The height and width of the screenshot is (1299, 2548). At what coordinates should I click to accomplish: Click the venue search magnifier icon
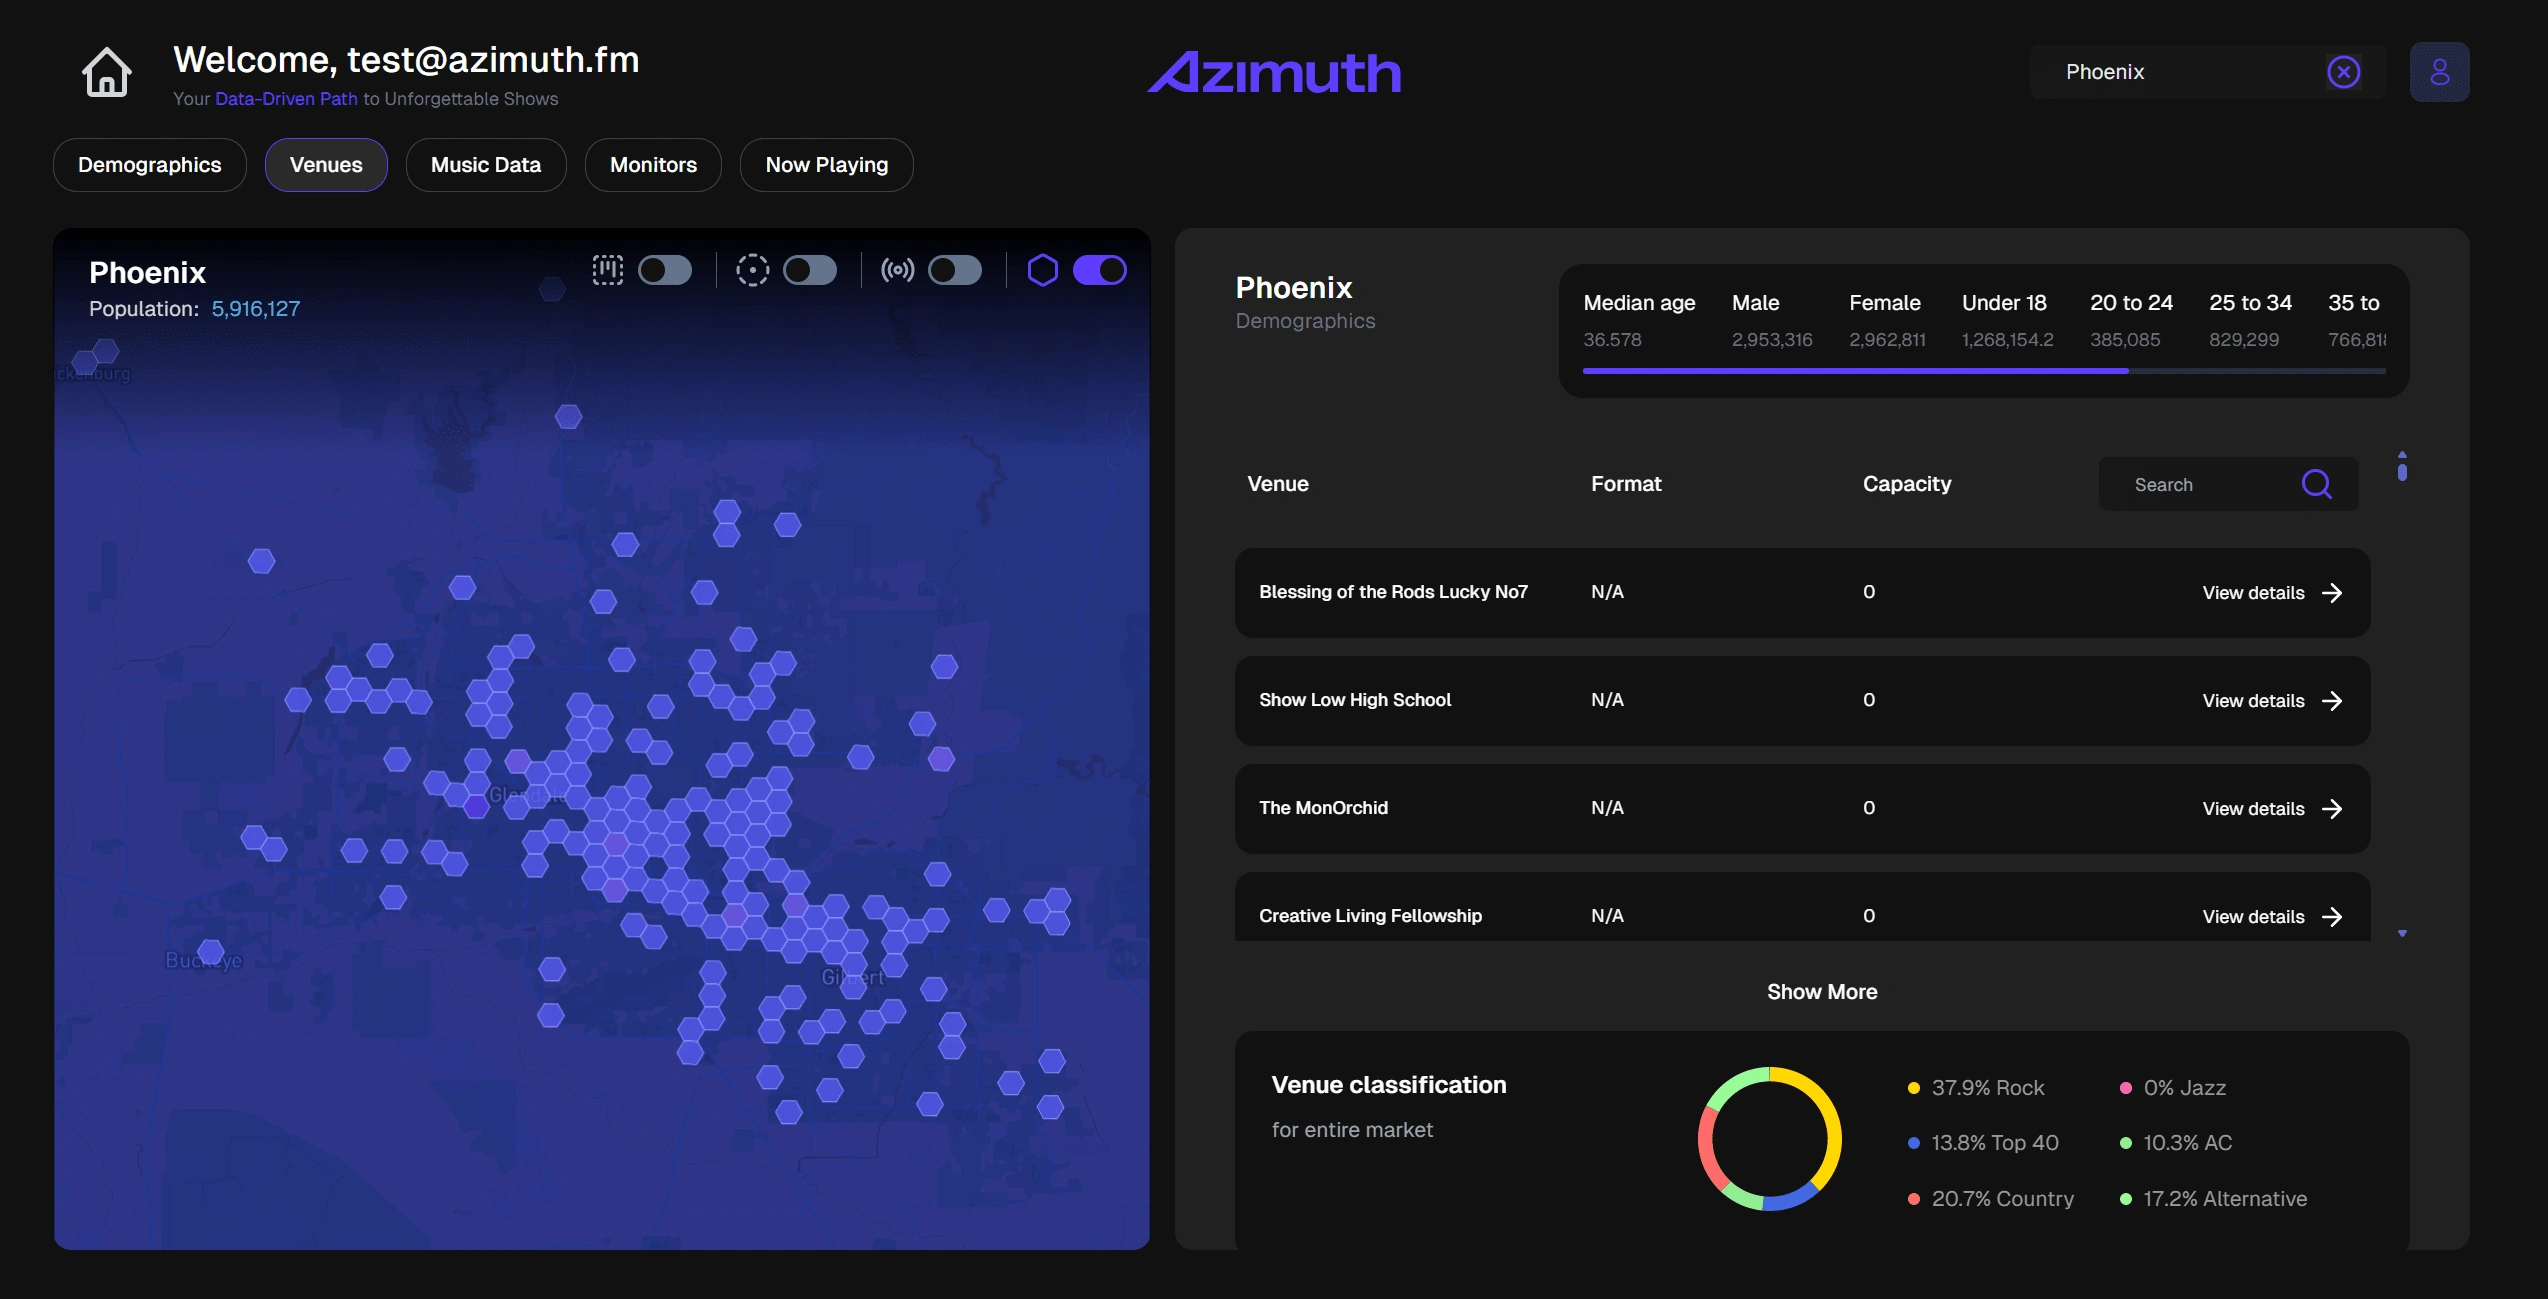point(2316,484)
